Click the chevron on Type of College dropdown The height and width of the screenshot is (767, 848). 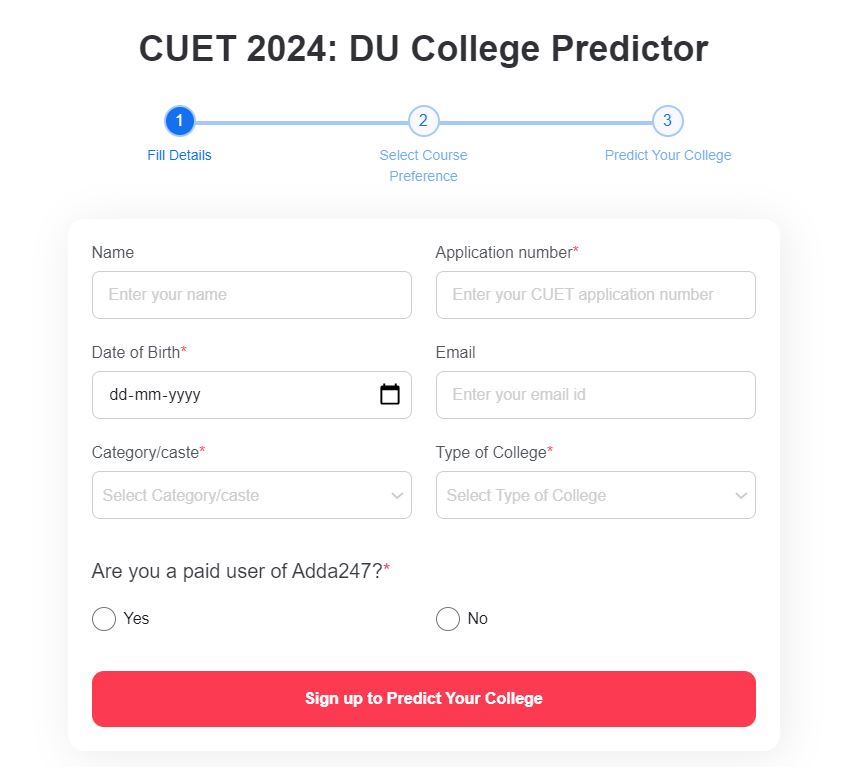pos(740,494)
